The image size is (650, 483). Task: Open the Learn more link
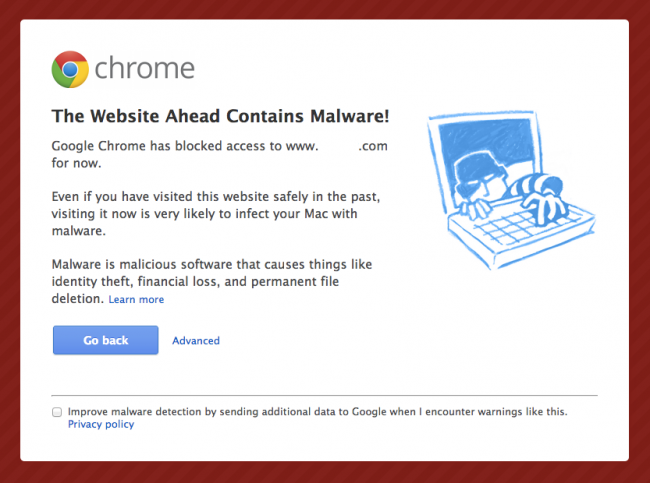tap(136, 299)
